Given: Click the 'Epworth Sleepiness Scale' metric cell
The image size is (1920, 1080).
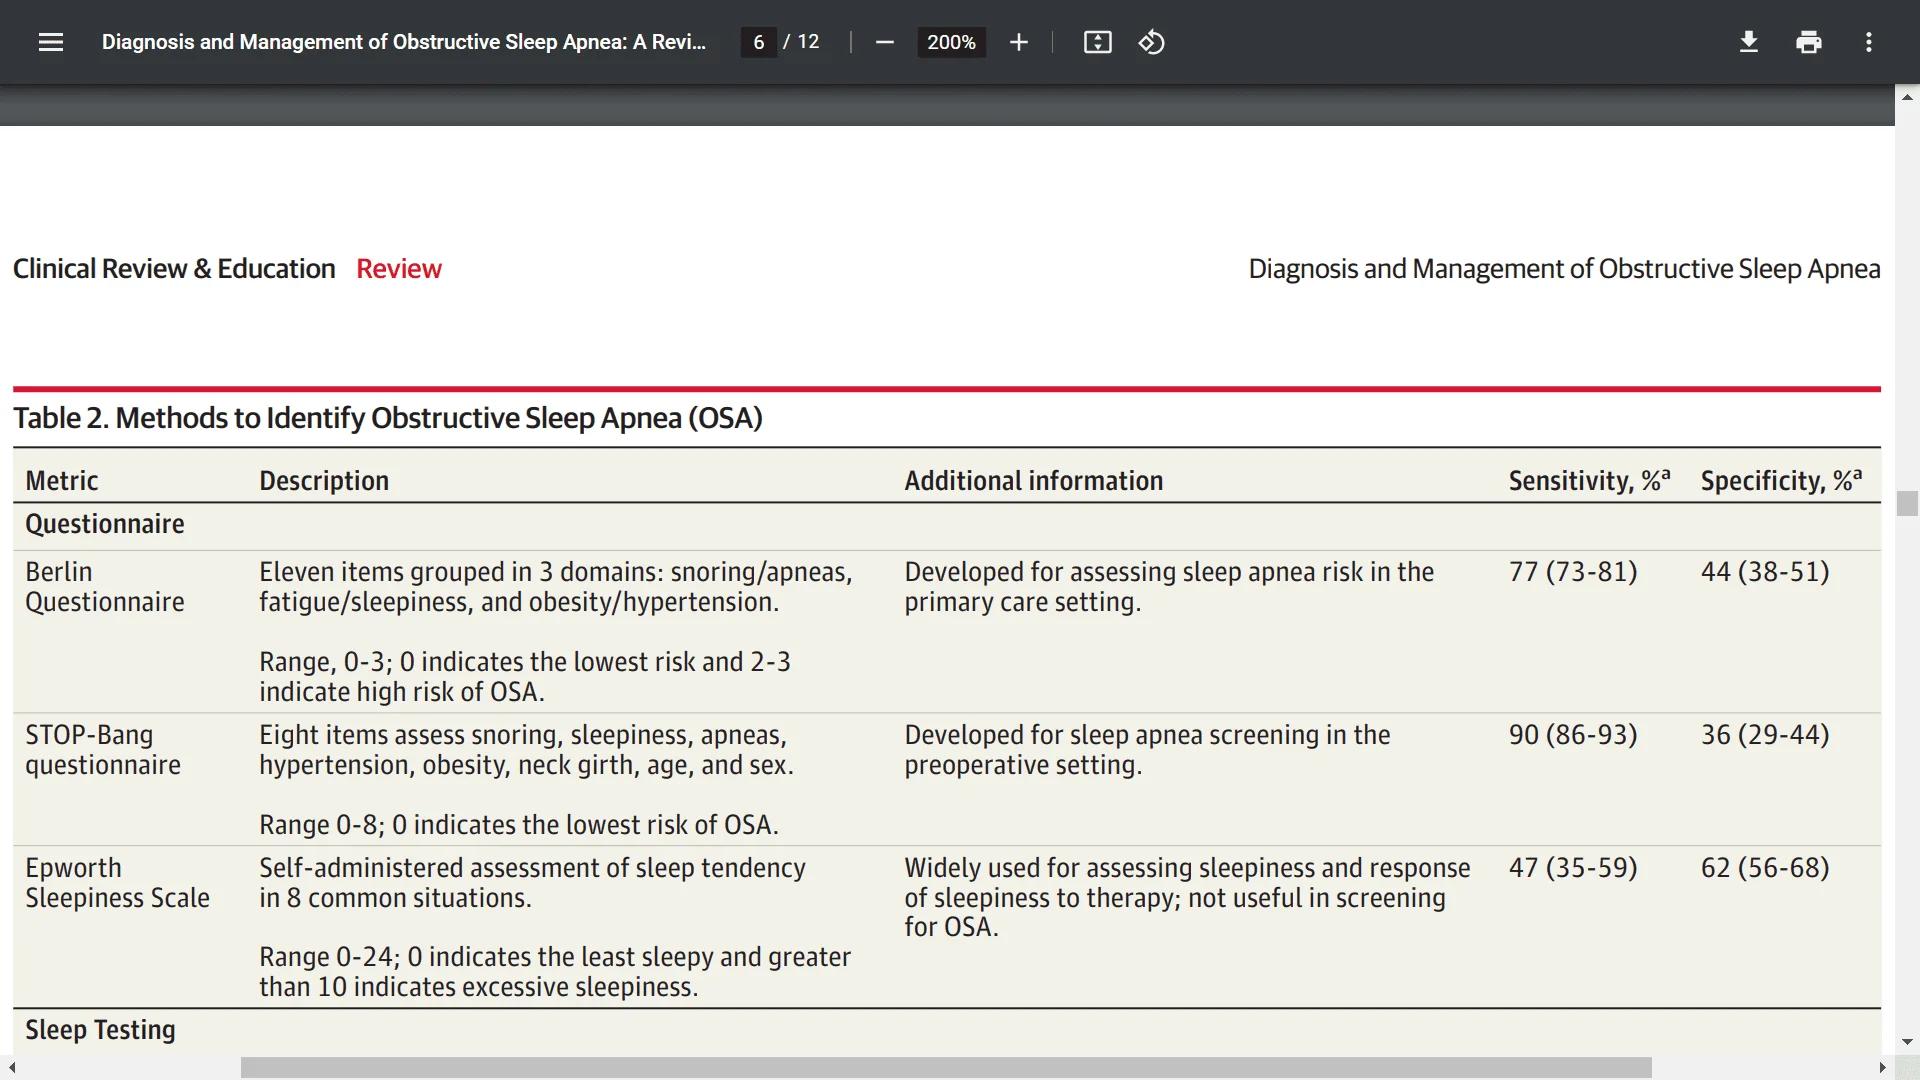Looking at the screenshot, I should (x=117, y=883).
